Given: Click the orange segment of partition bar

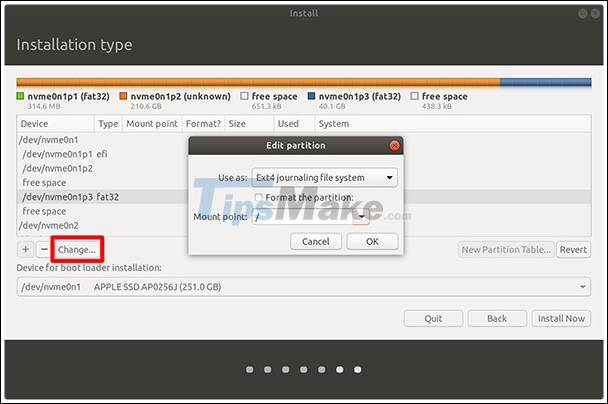Looking at the screenshot, I should point(258,82).
